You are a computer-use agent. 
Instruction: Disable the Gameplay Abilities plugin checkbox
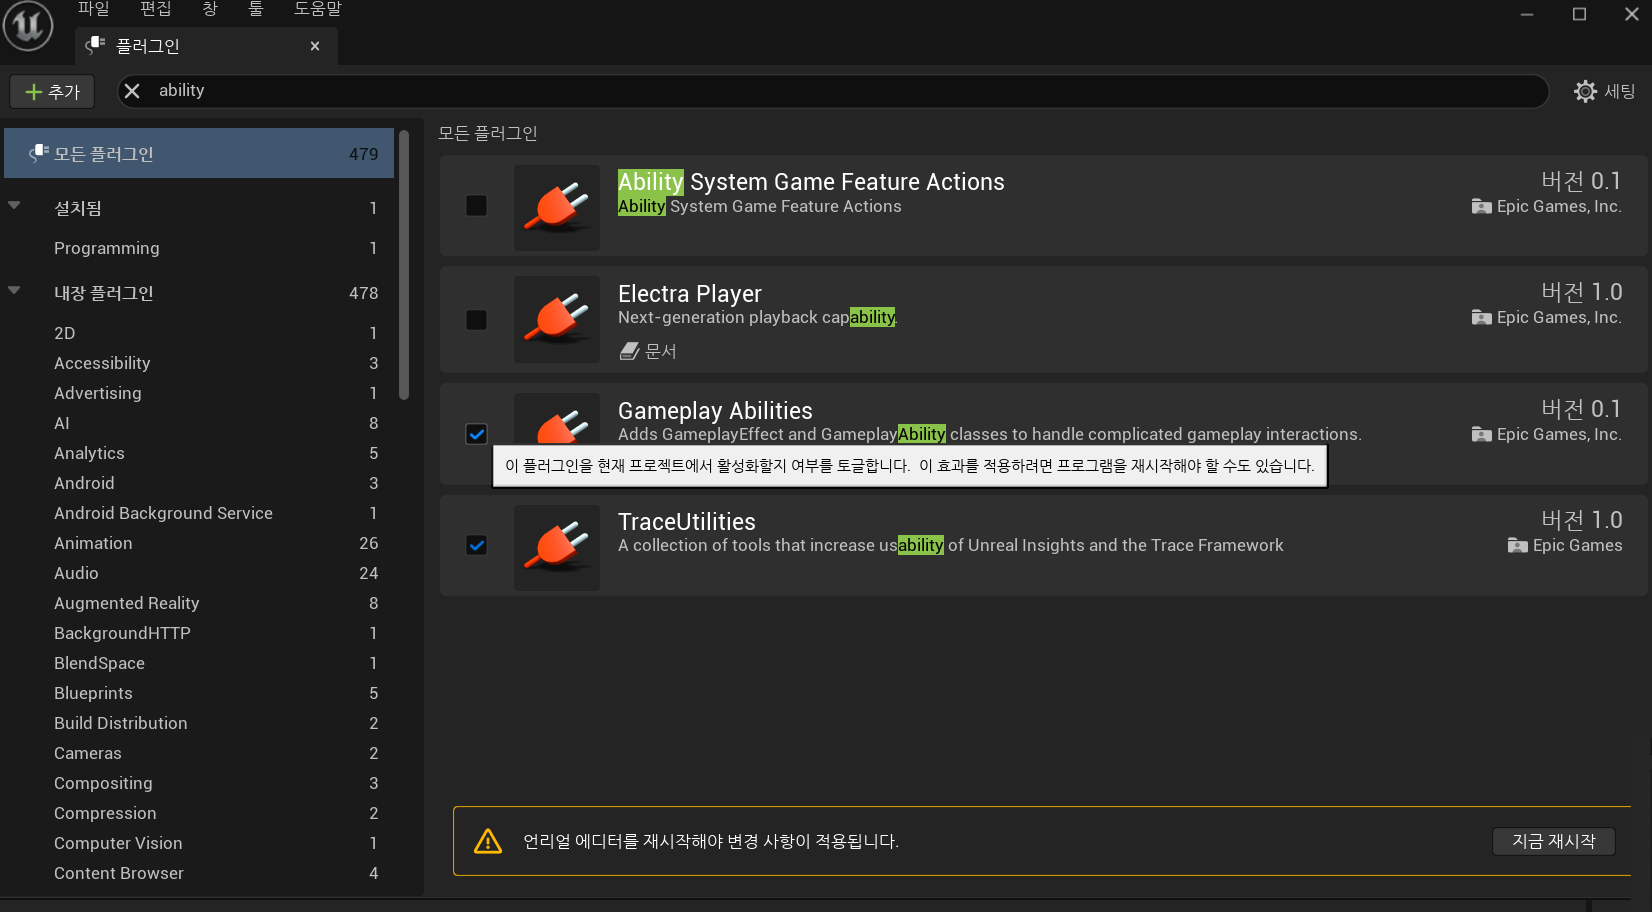[477, 434]
